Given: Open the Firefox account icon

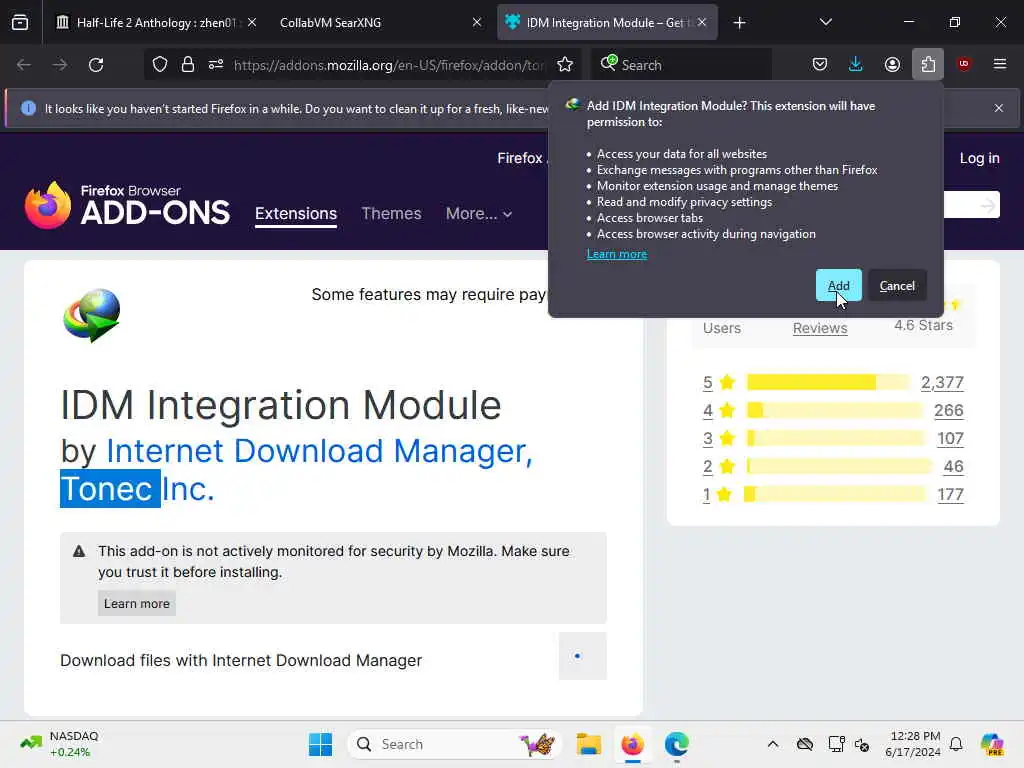Looking at the screenshot, I should click(892, 65).
